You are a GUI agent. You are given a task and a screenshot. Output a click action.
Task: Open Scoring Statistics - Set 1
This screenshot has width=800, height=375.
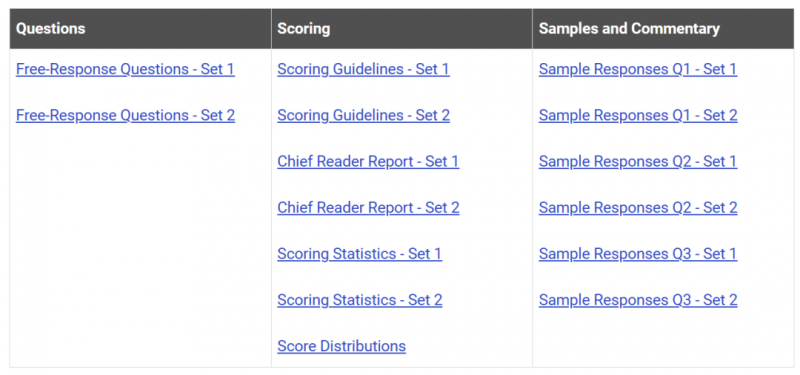pos(359,254)
